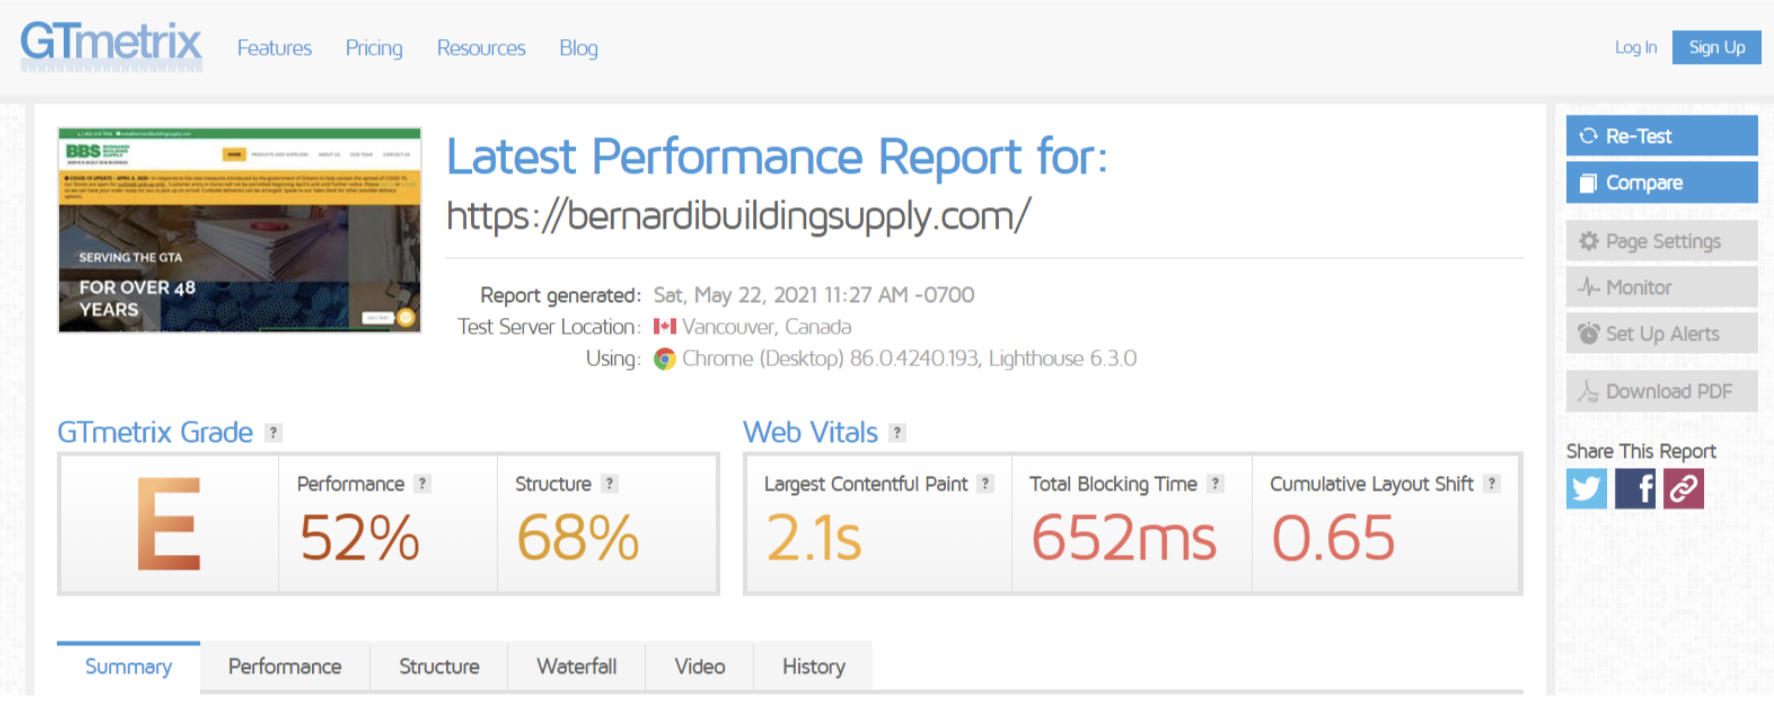
Task: Click help icon next to GTmetrix Grade
Action: tap(273, 433)
